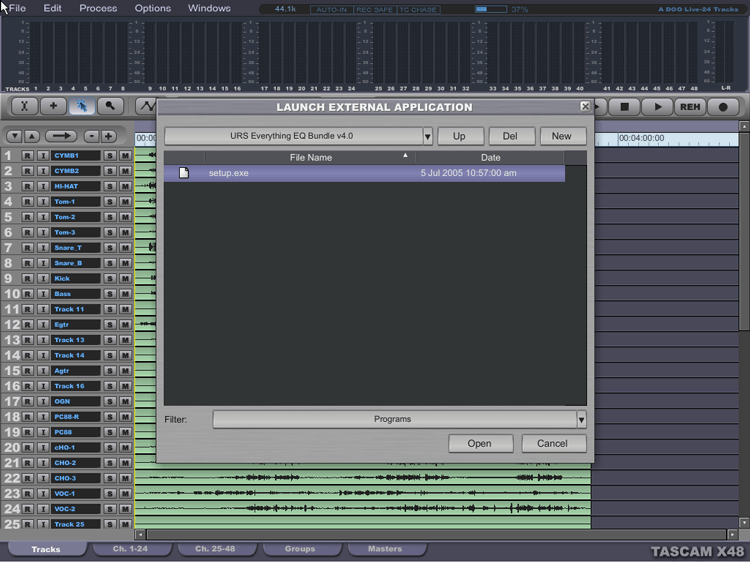Click the Cancel button
The width and height of the screenshot is (750, 562).
click(552, 443)
